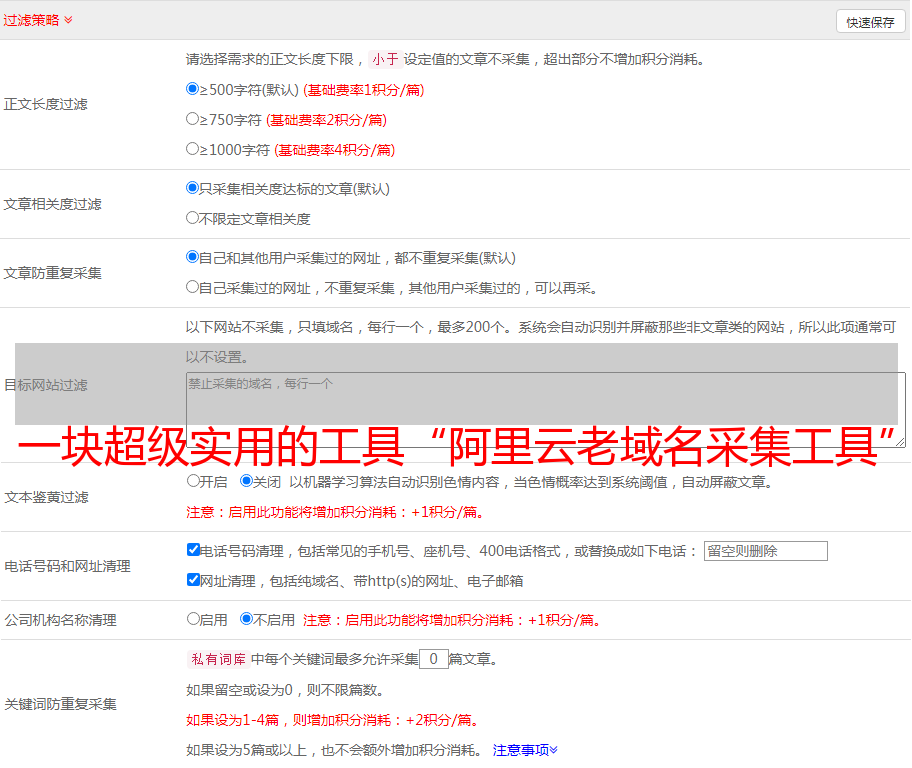912x768 pixels.
Task: Click the 基础费率4积分/篇 red note
Action: (335, 150)
